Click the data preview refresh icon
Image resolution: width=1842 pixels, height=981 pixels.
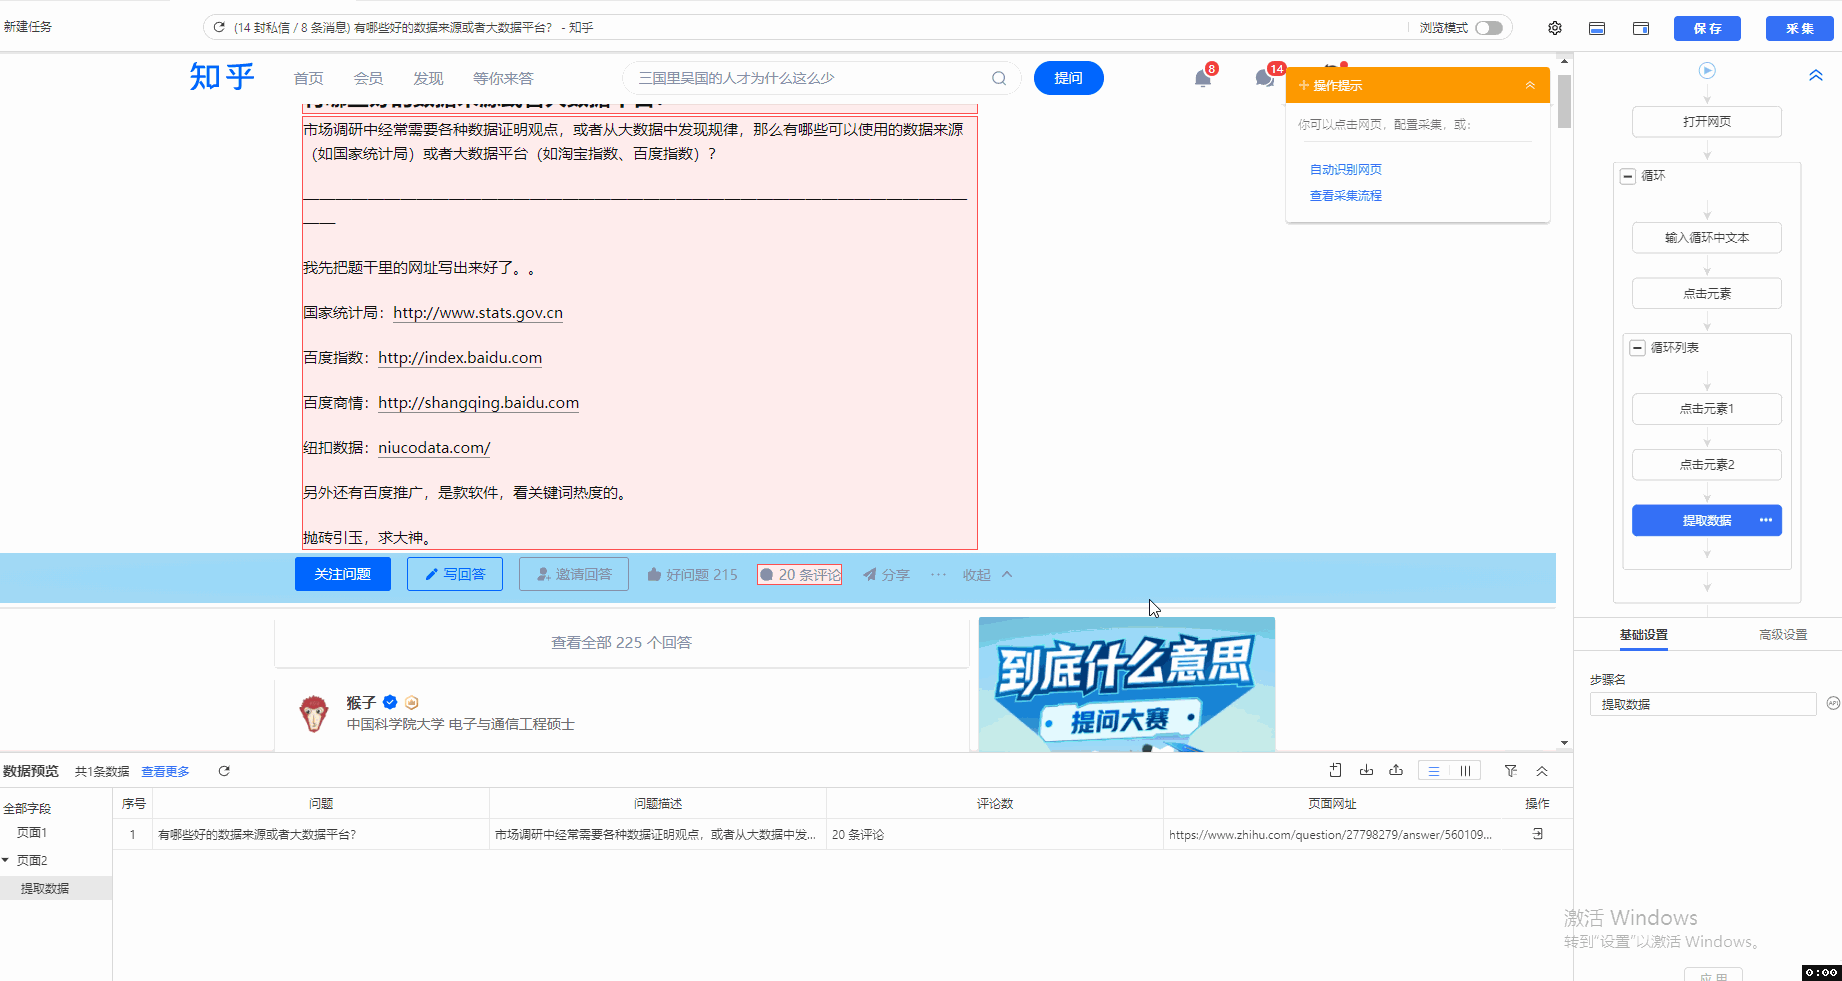point(224,771)
